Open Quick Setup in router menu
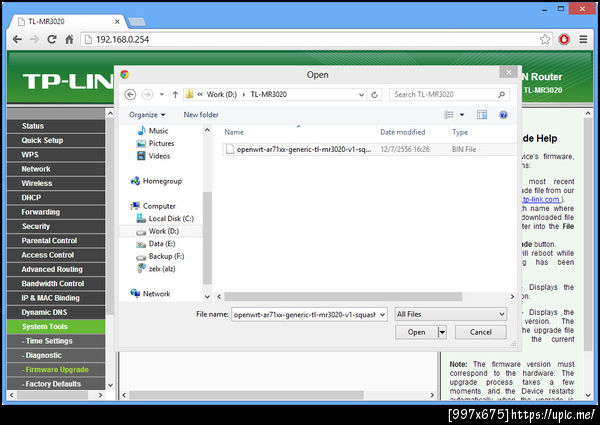Screen dimensions: 600x425 (x=56, y=140)
